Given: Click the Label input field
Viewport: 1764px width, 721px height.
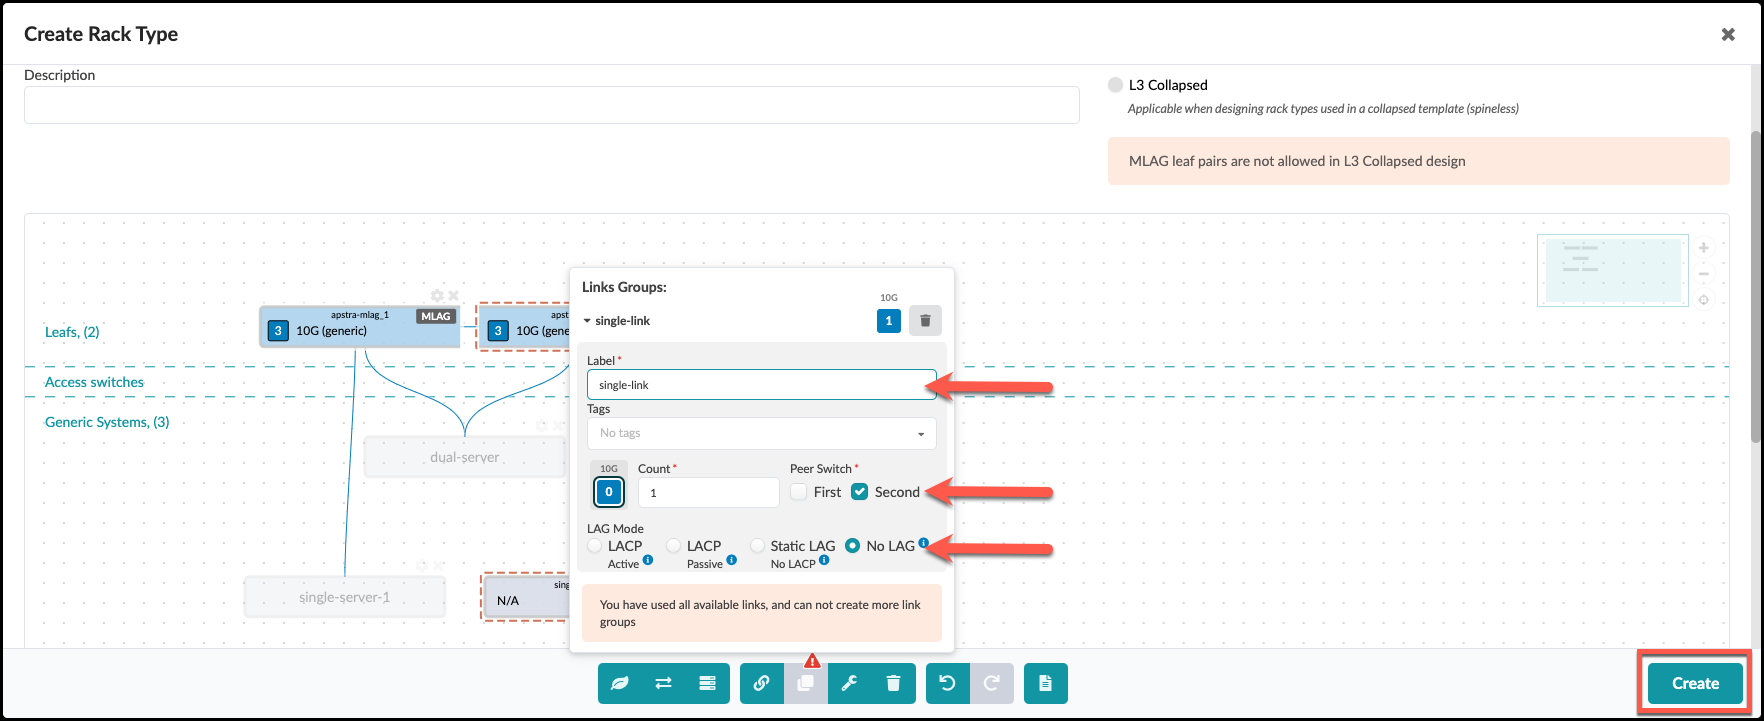Looking at the screenshot, I should pyautogui.click(x=761, y=385).
